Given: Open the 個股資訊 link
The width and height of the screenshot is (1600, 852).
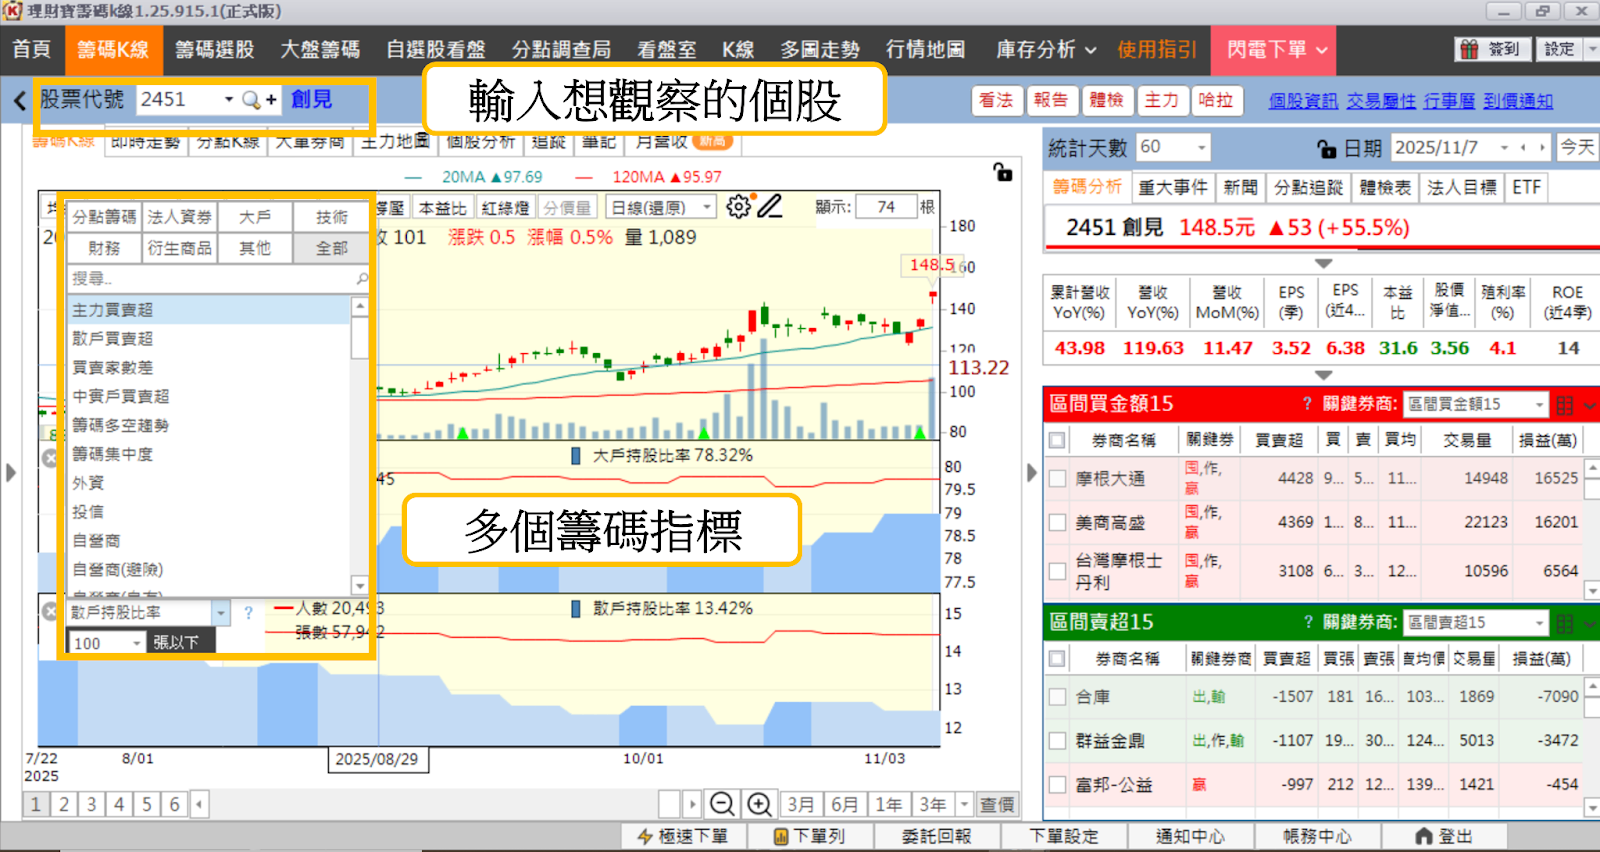Looking at the screenshot, I should (x=1302, y=101).
